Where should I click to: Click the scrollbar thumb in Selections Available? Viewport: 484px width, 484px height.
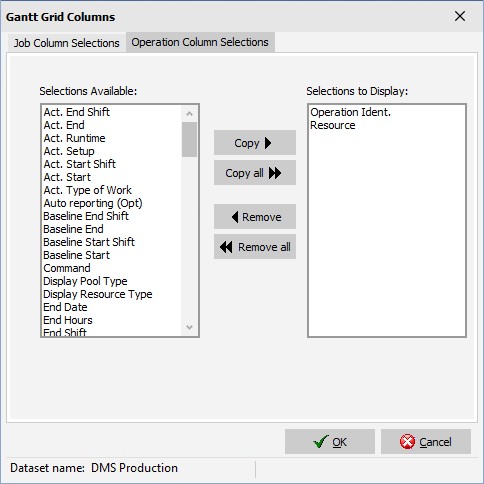tap(189, 139)
